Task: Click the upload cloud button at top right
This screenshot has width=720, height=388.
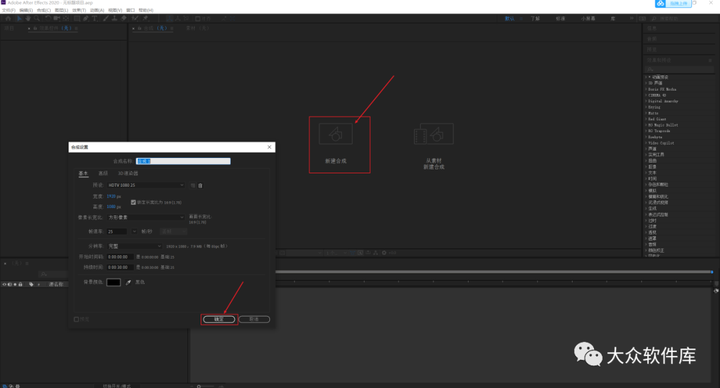Action: pos(673,4)
